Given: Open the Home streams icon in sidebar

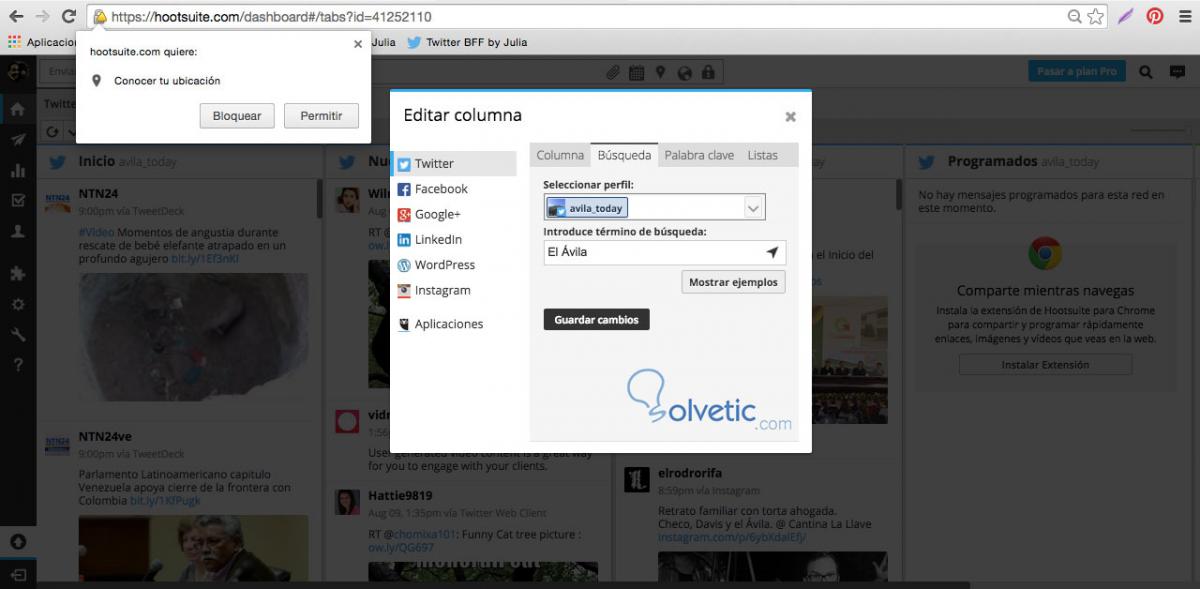Looking at the screenshot, I should coord(17,109).
